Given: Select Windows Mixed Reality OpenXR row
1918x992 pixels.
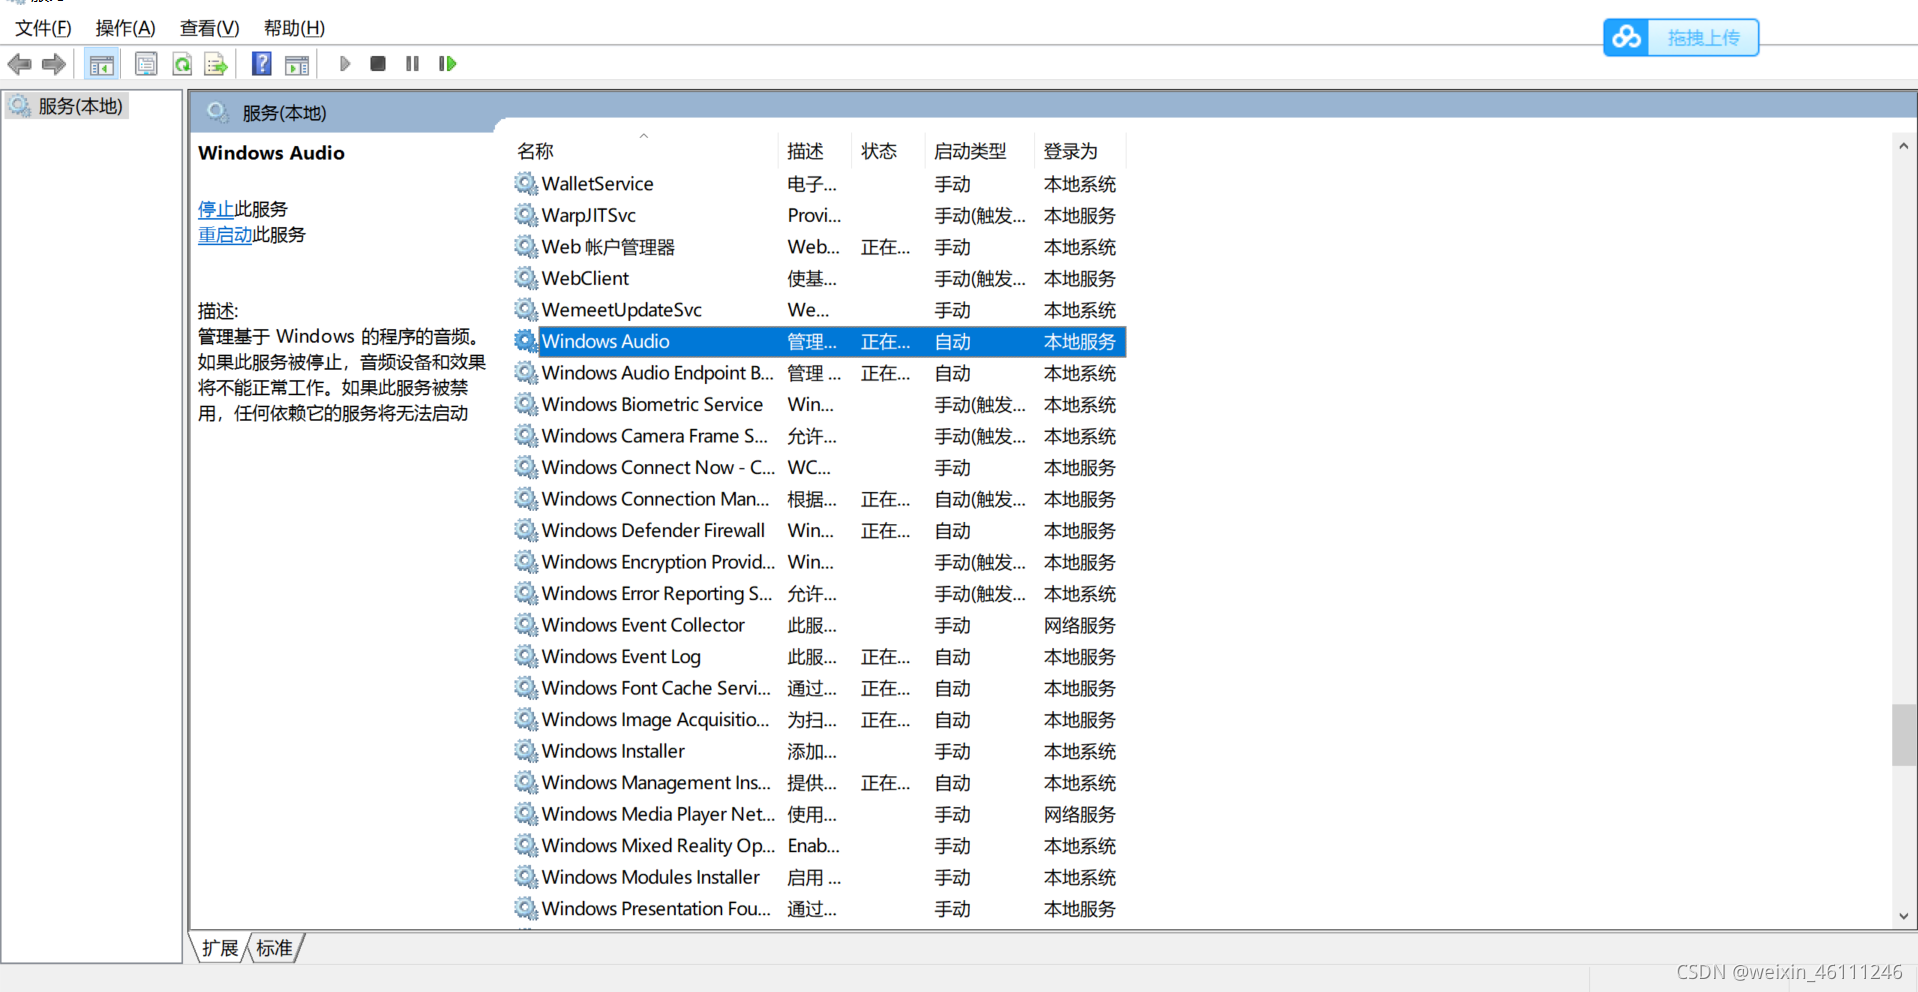Looking at the screenshot, I should point(820,845).
